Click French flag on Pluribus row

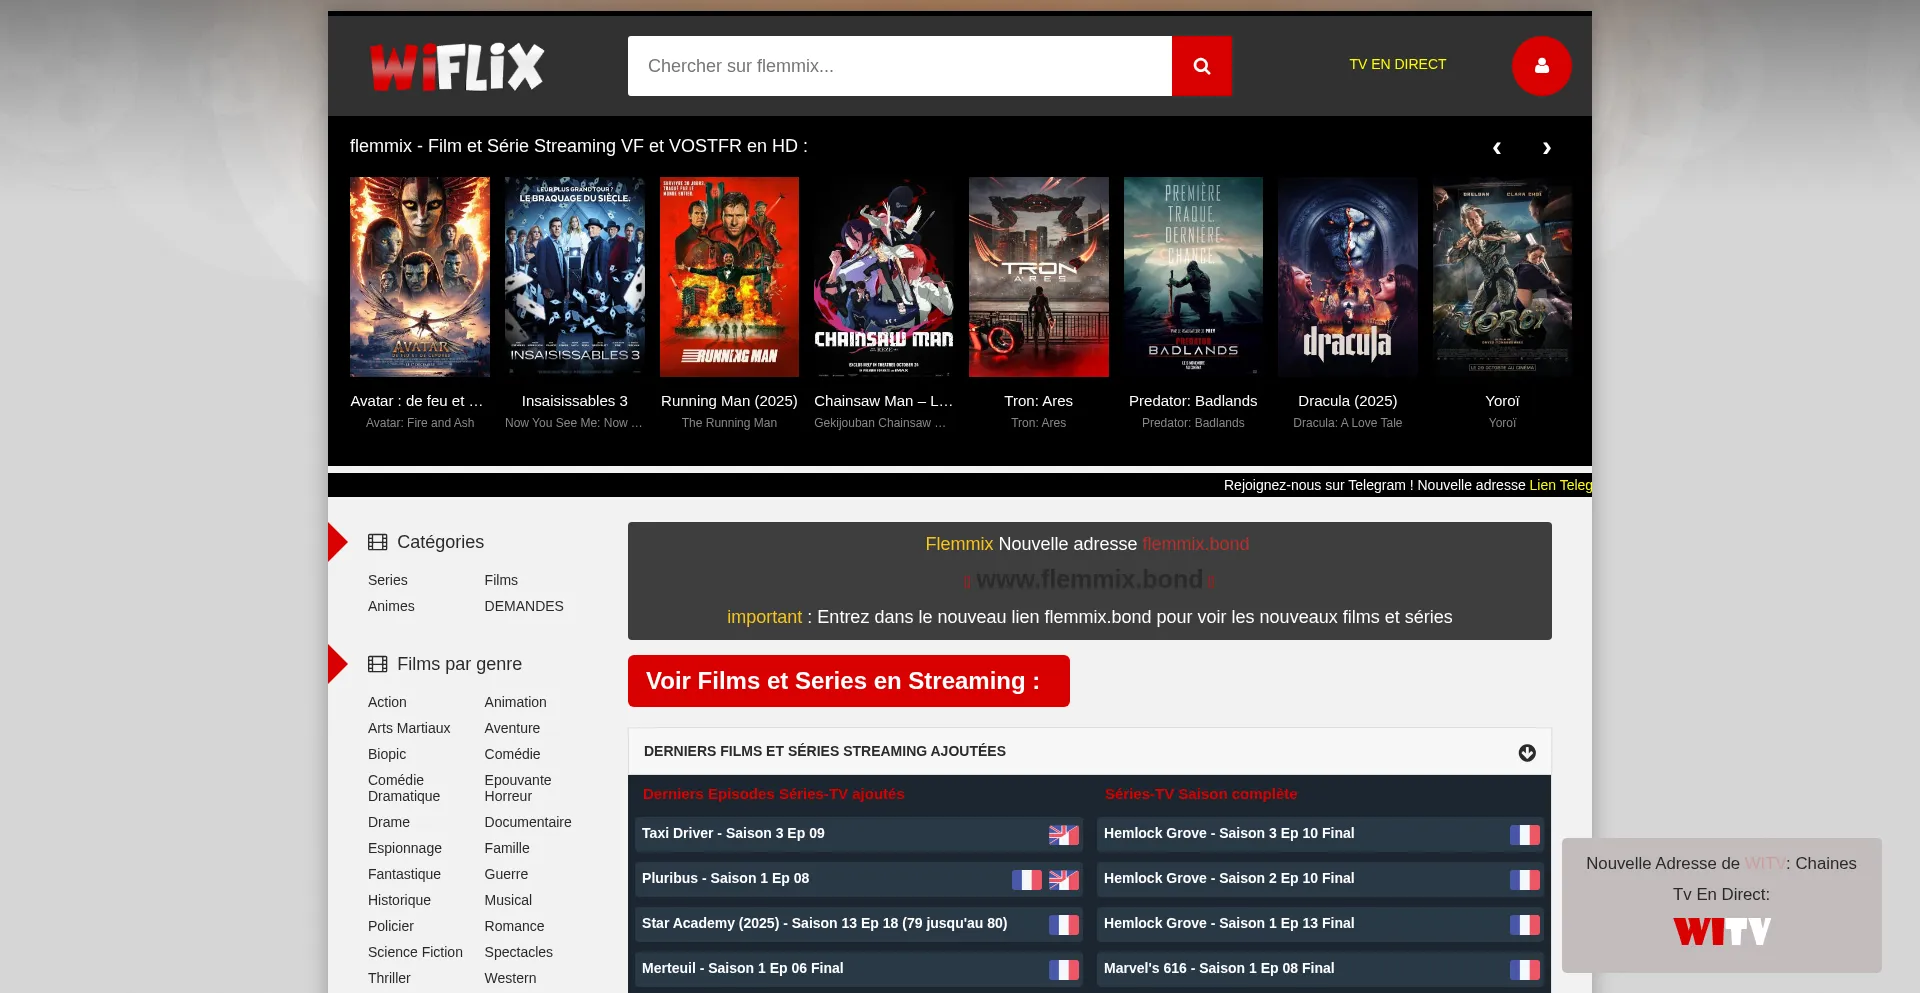tap(1027, 880)
